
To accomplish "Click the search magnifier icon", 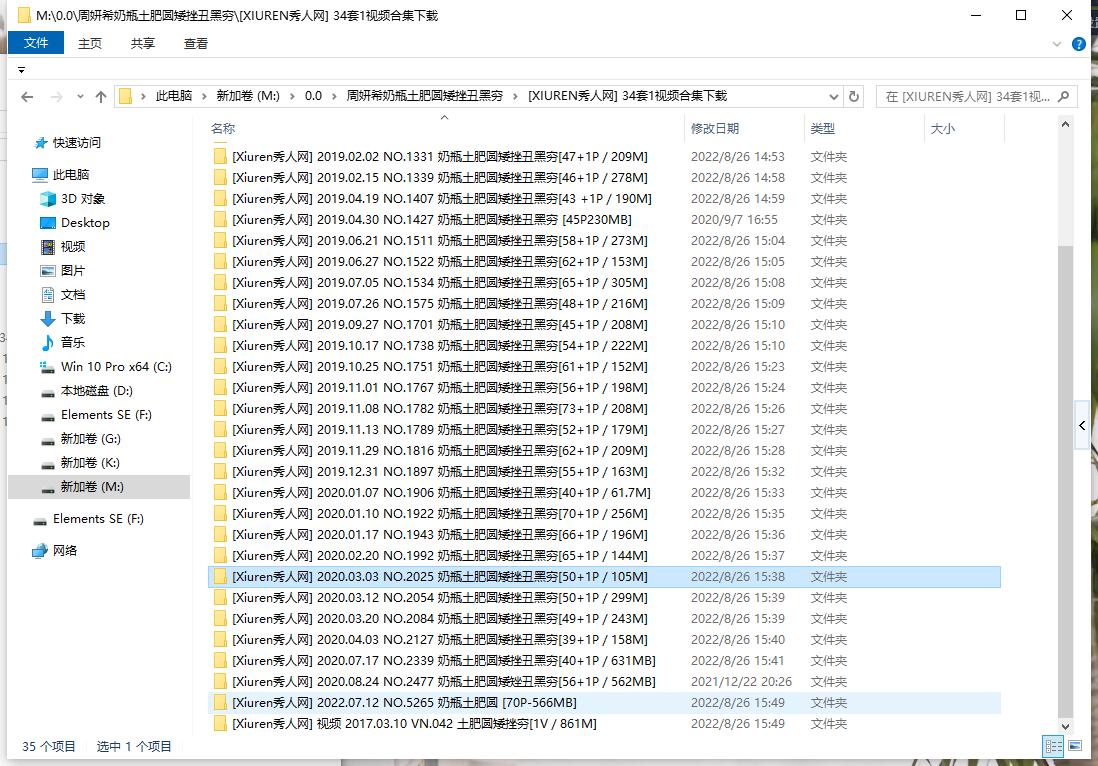I will pyautogui.click(x=1064, y=97).
